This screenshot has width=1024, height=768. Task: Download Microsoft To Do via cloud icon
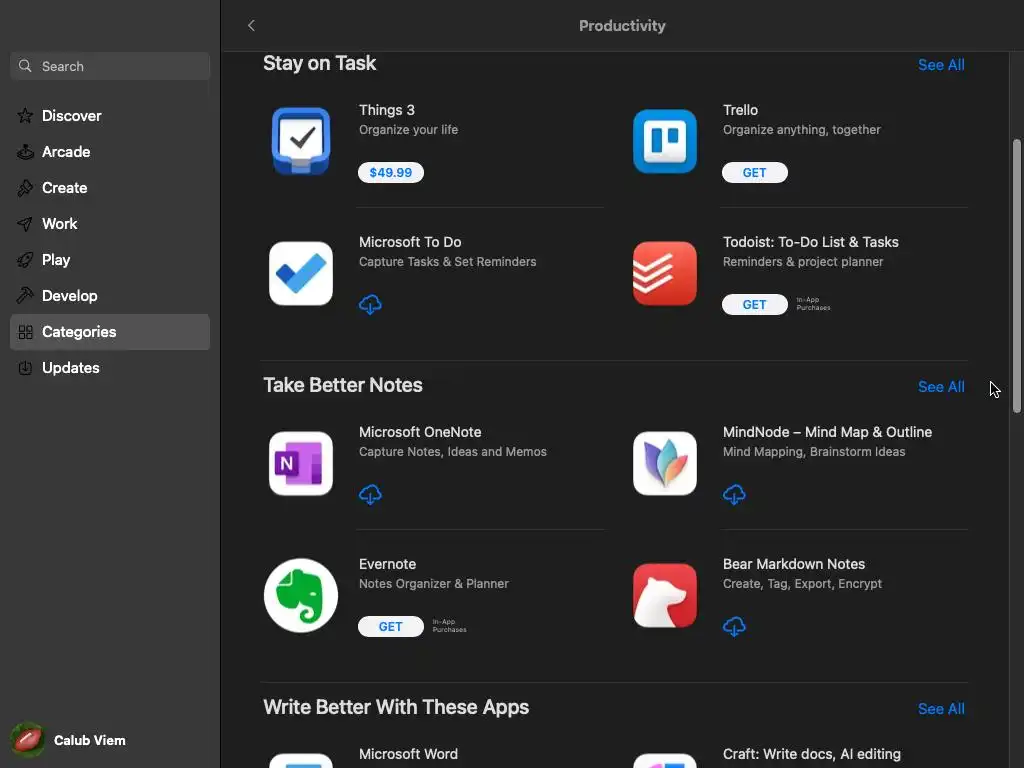[370, 304]
